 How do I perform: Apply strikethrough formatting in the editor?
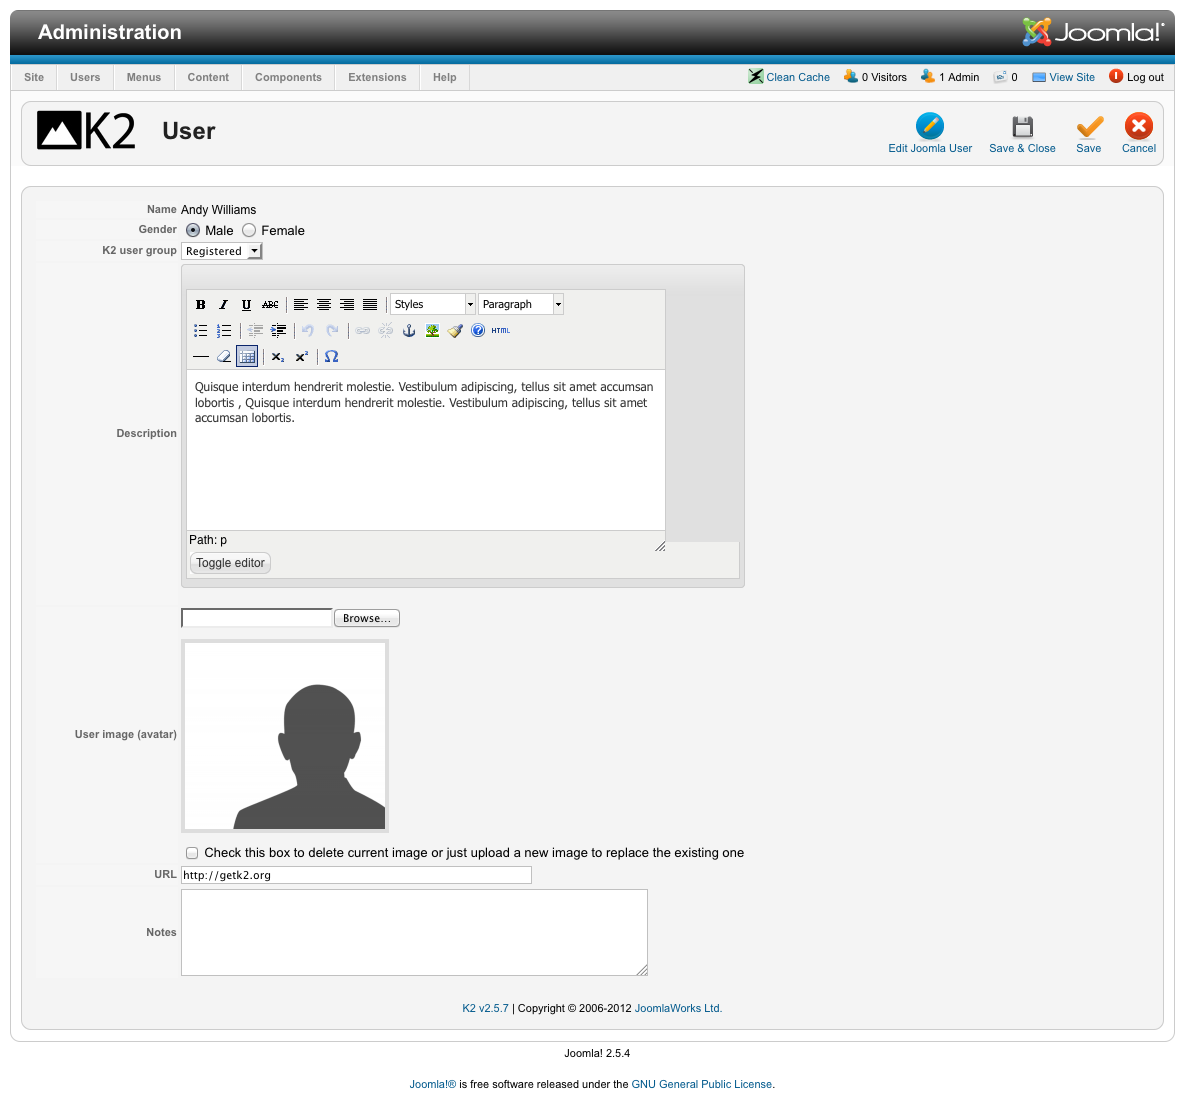(x=270, y=305)
